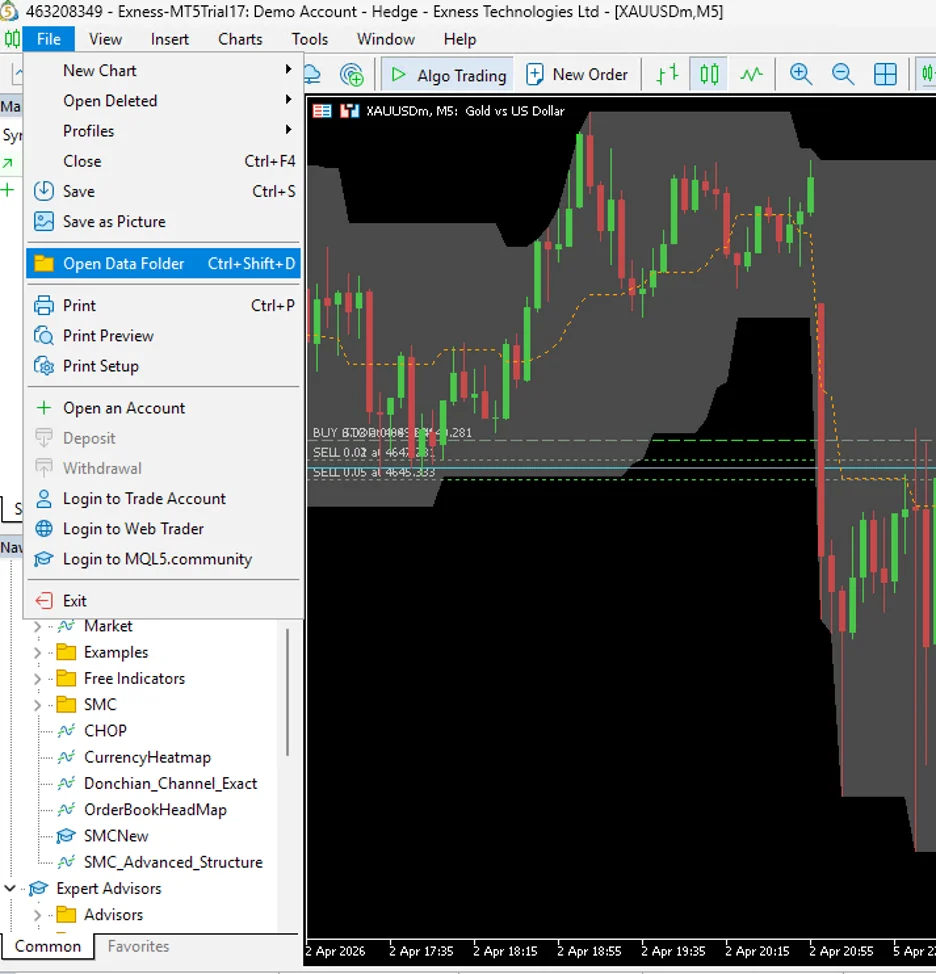
Task: Select Save as Picture option
Action: (x=114, y=222)
